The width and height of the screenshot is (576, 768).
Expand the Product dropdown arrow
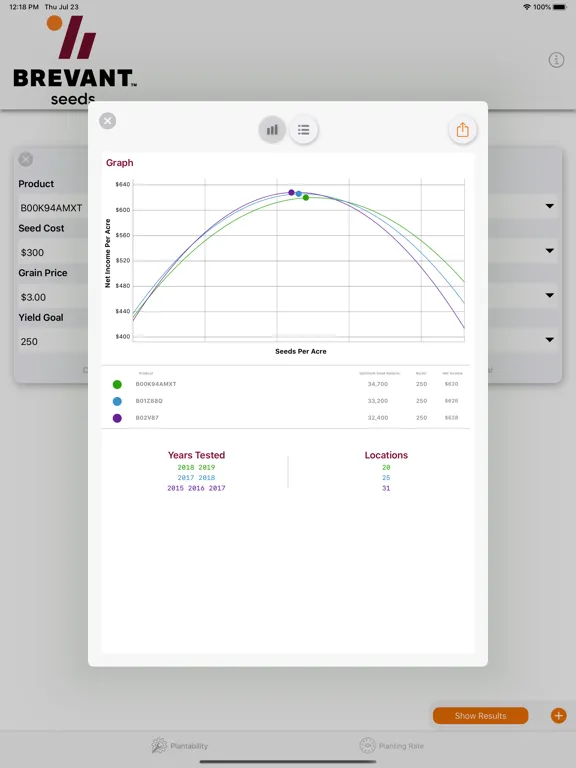[x=550, y=206]
